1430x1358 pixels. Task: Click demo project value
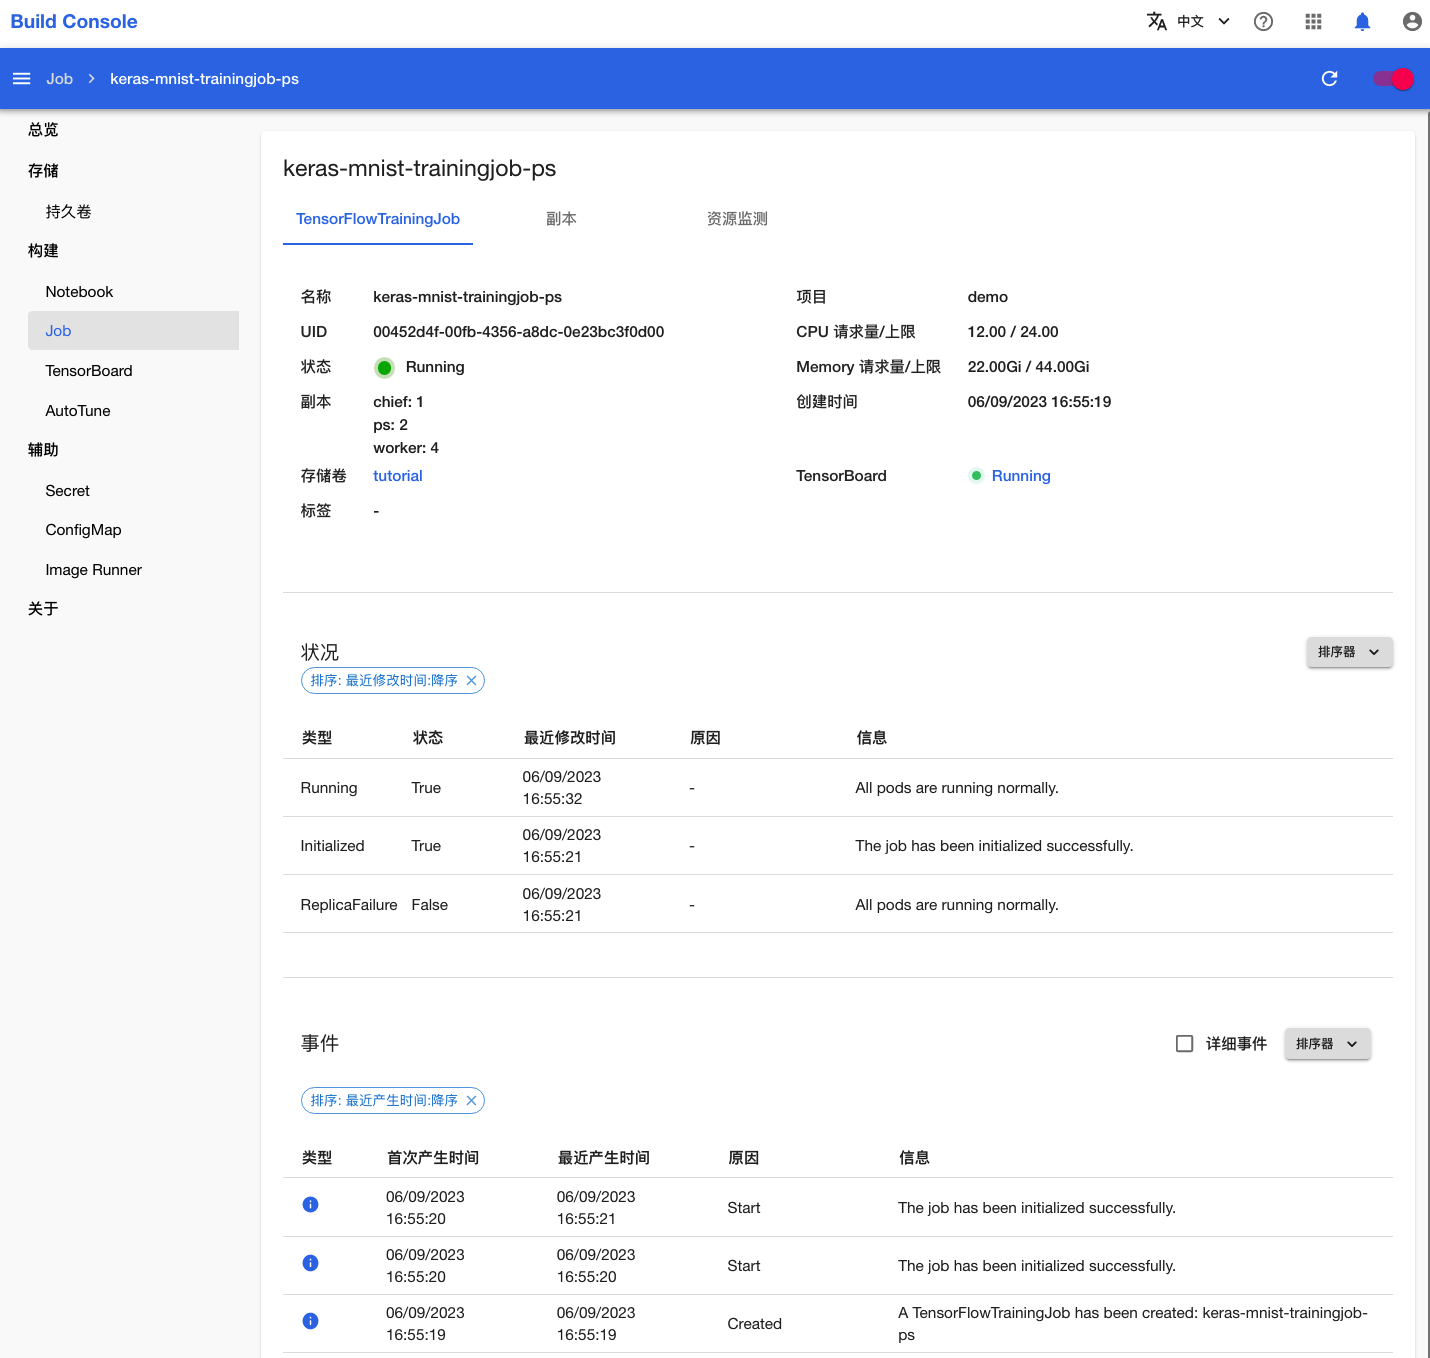tap(987, 297)
